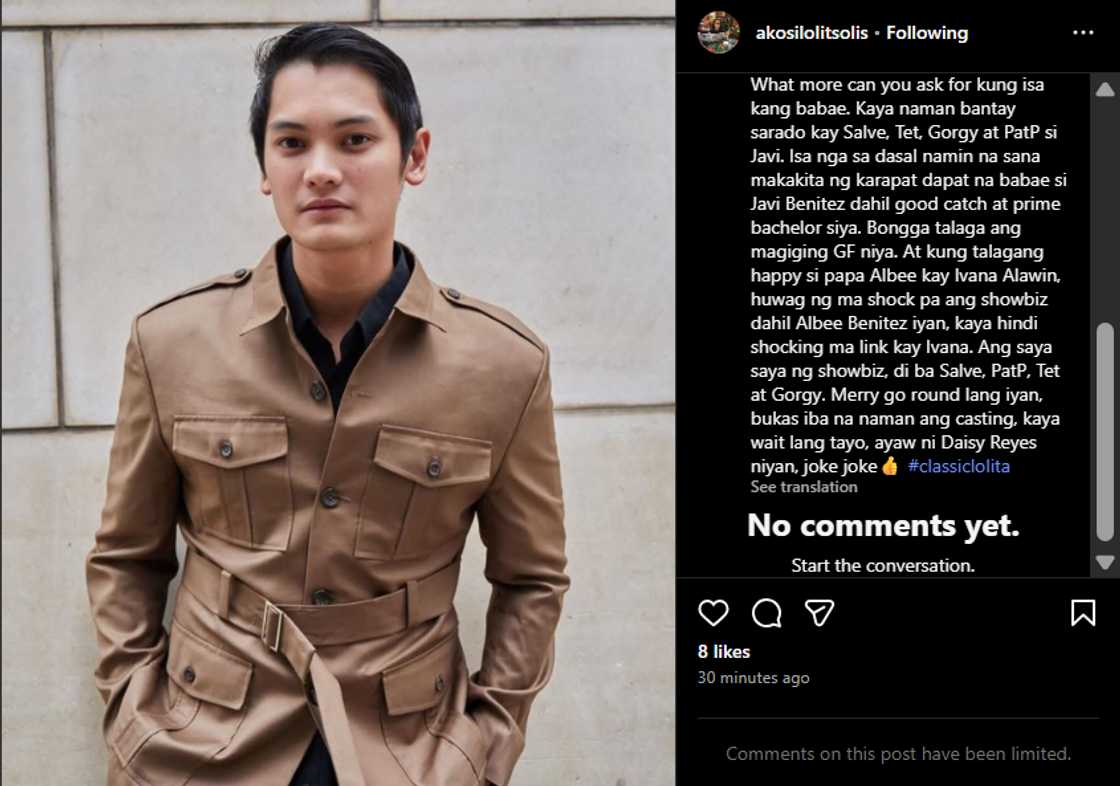Open the #classiclolita hashtag link
This screenshot has height=786, width=1120.
click(959, 466)
